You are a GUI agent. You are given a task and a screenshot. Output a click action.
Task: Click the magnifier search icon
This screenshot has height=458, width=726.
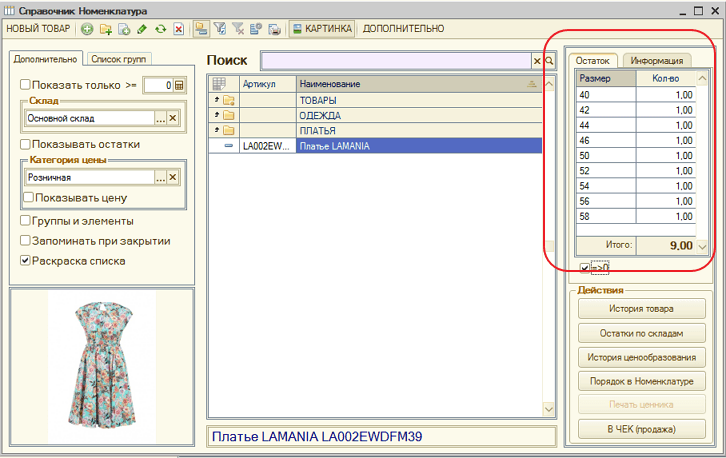pyautogui.click(x=549, y=61)
